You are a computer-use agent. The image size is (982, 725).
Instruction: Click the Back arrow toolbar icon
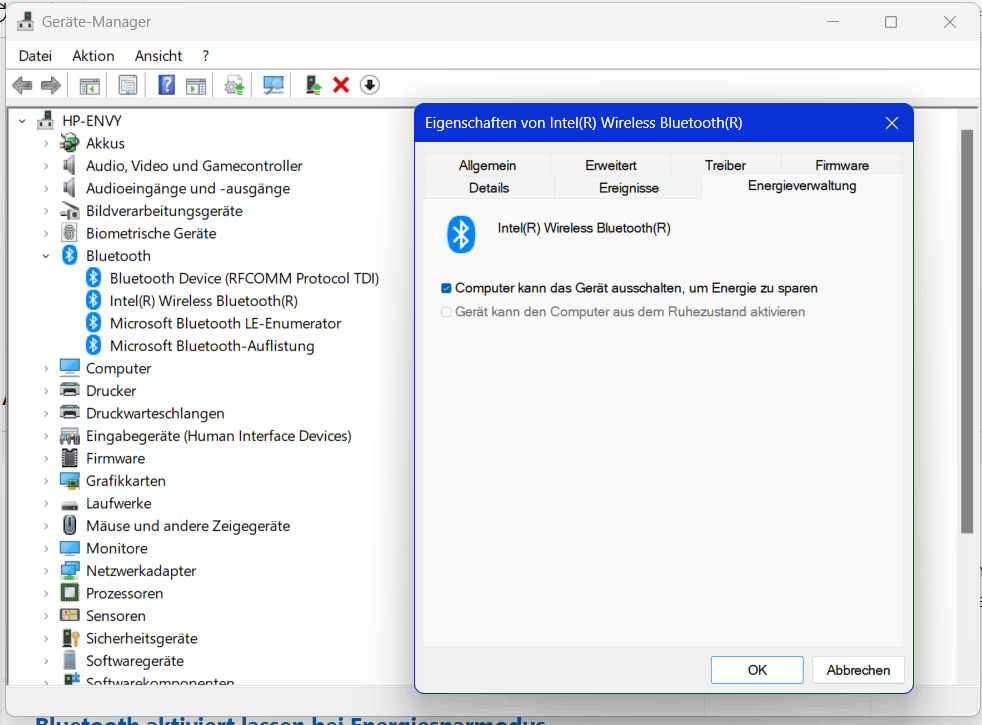[x=22, y=85]
